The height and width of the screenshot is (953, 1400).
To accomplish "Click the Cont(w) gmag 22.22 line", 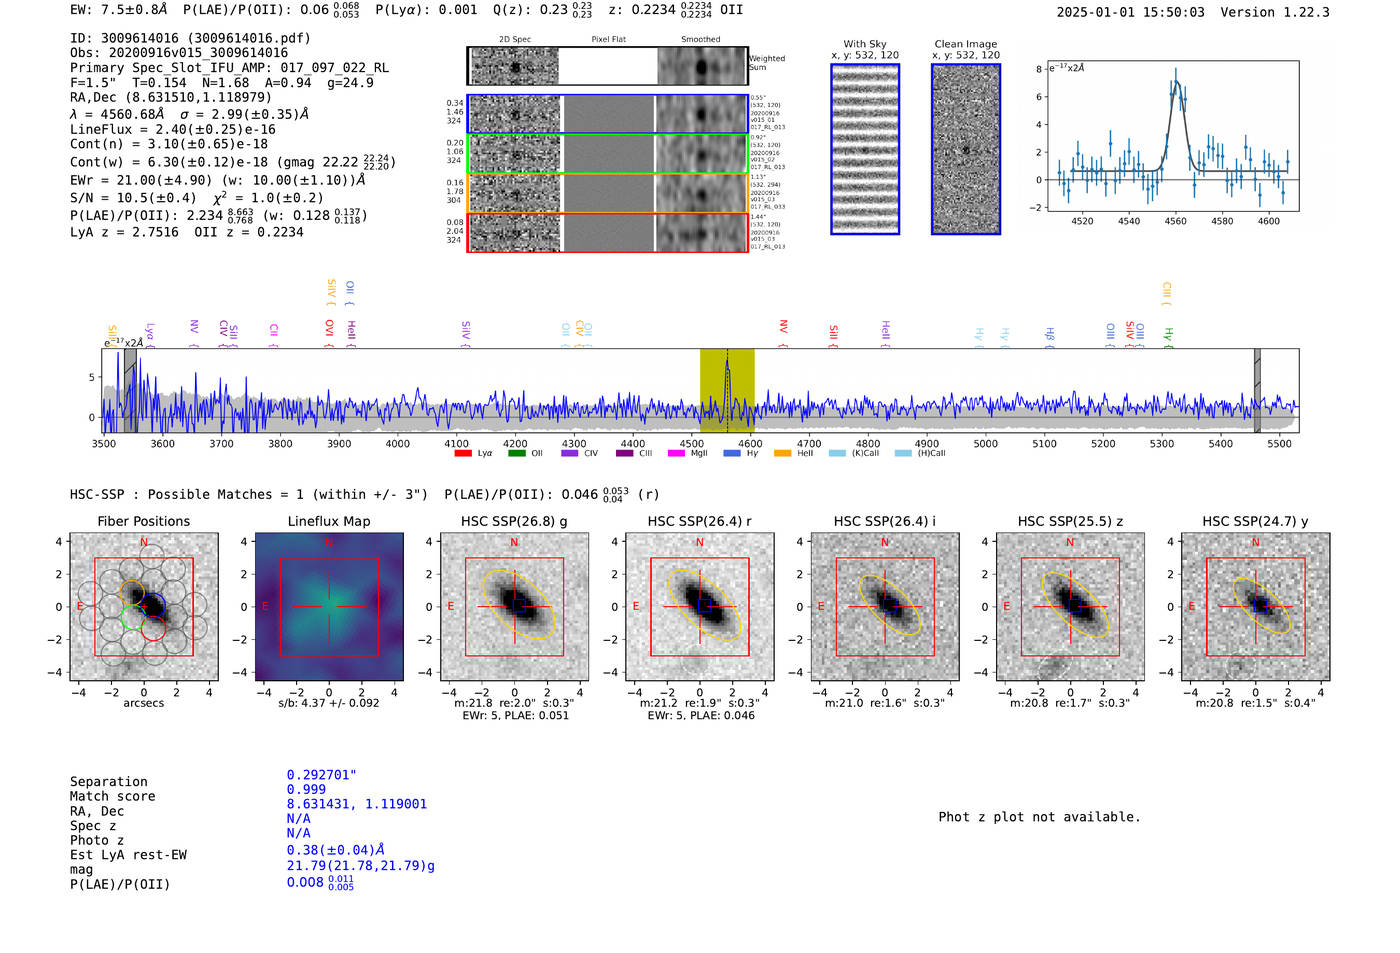I will (x=233, y=162).
